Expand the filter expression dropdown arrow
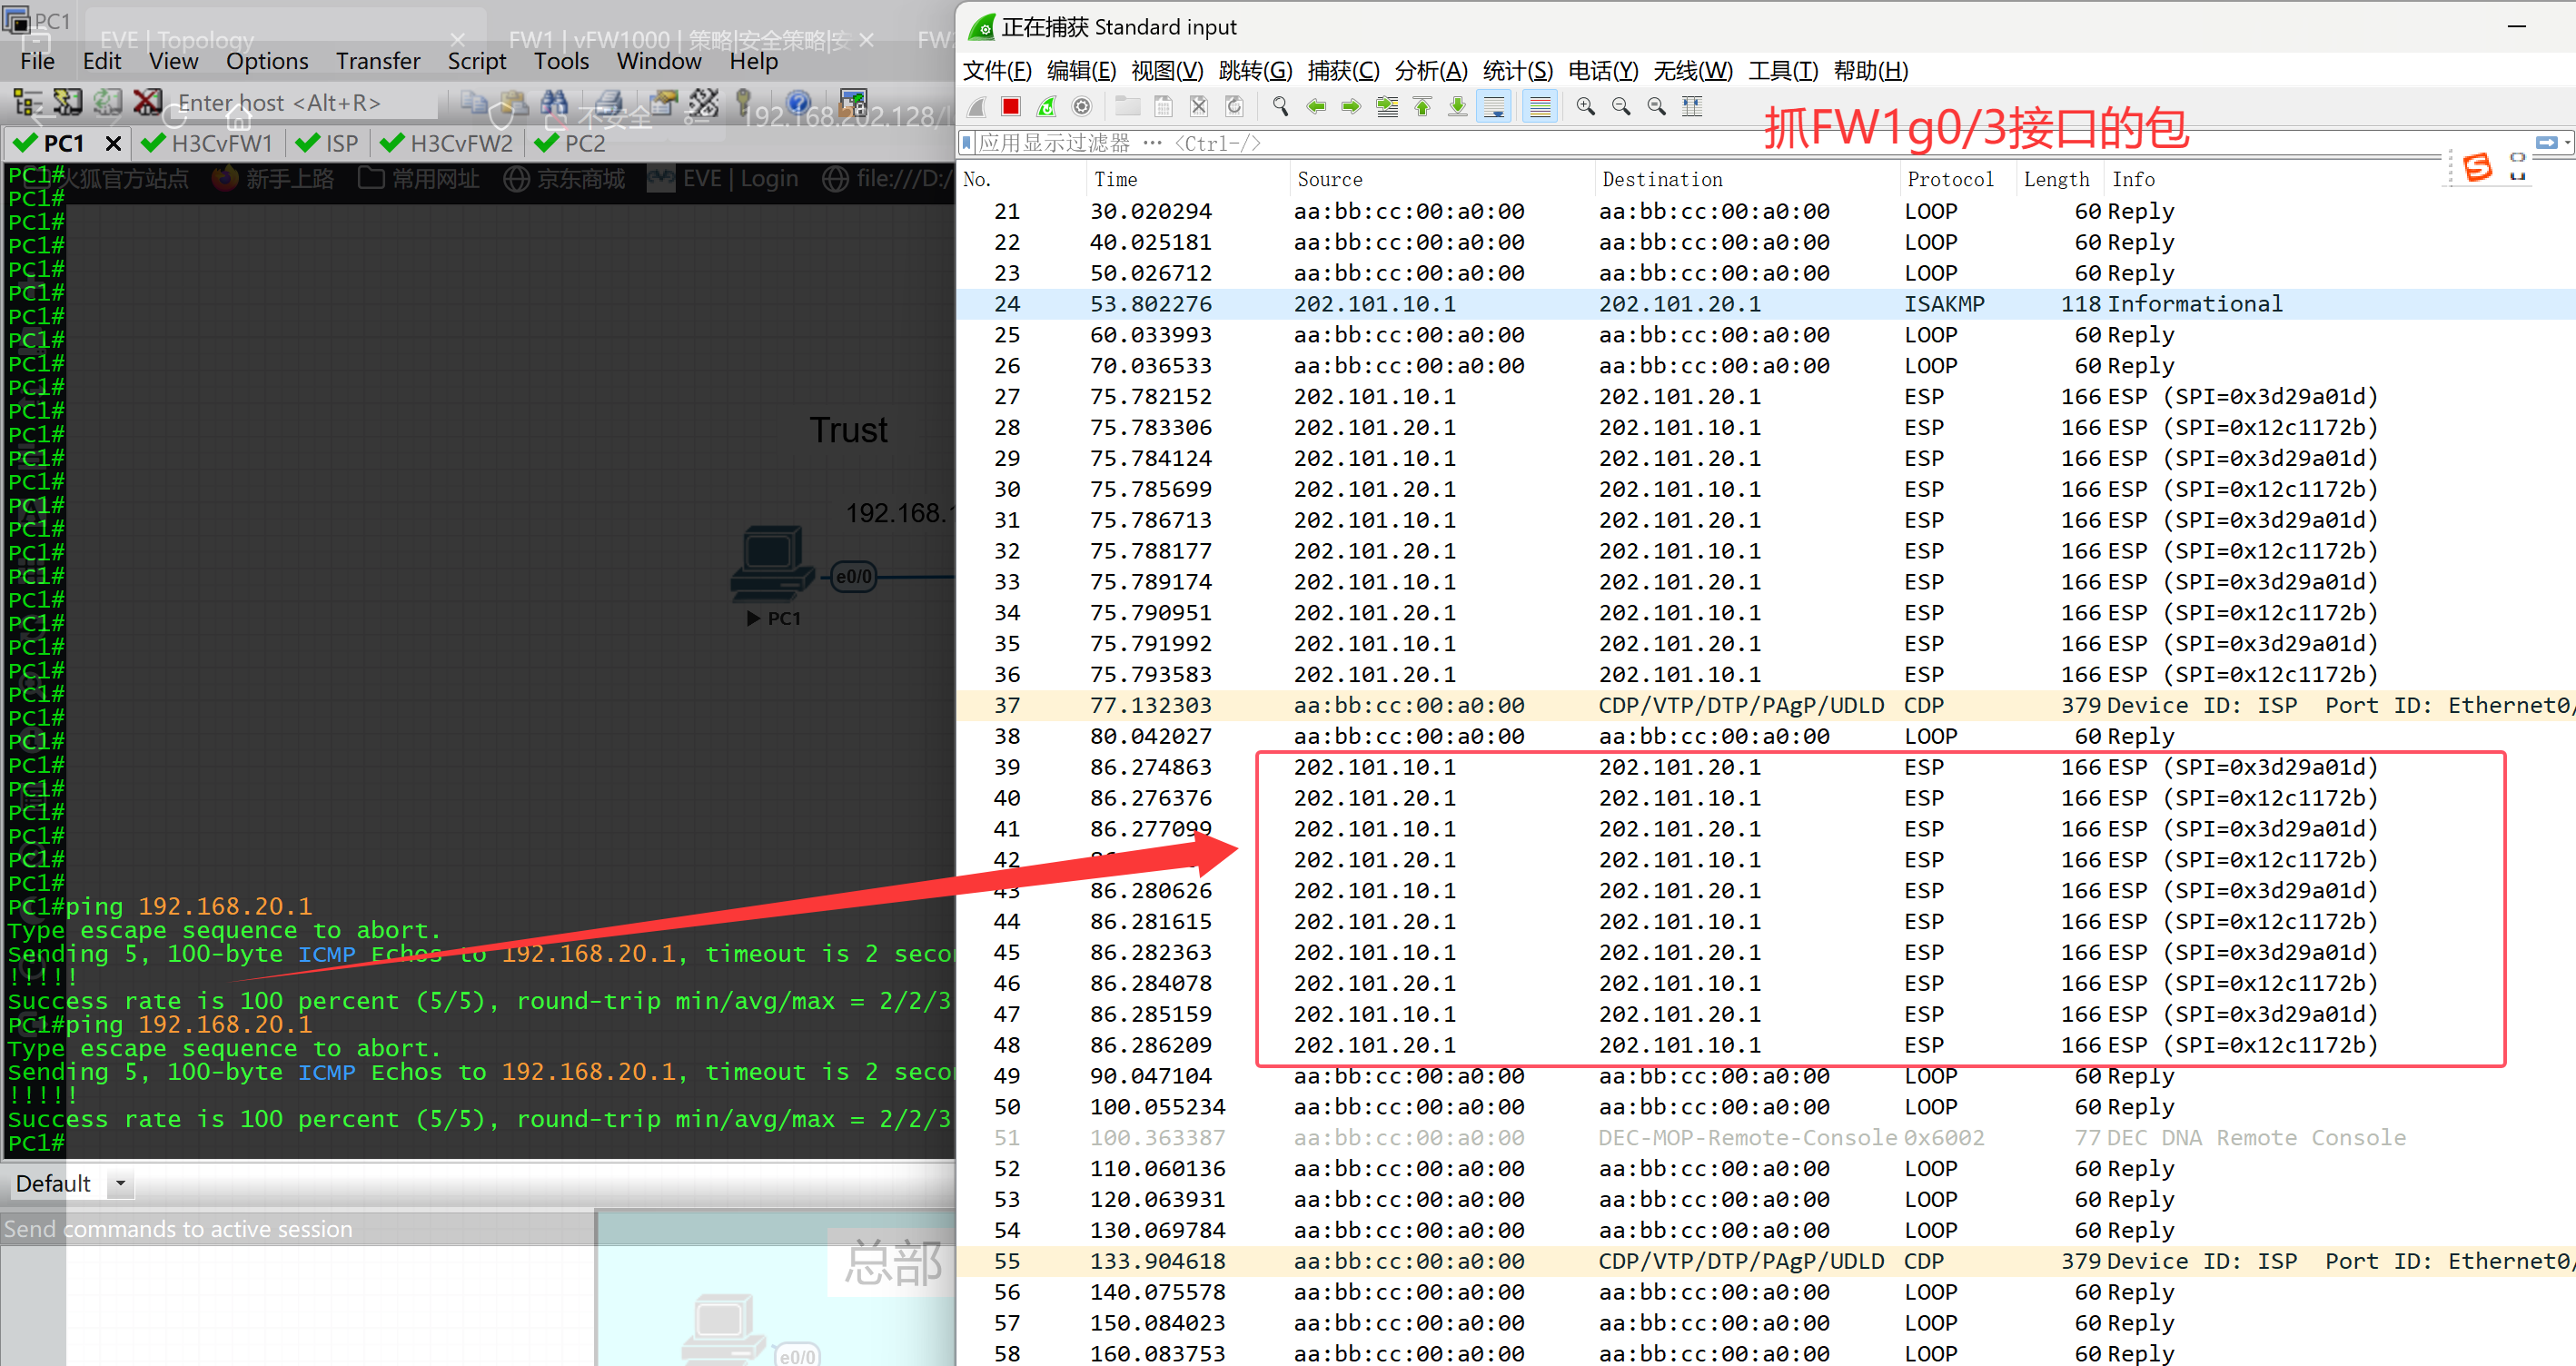Image resolution: width=2576 pixels, height=1366 pixels. [x=2567, y=143]
